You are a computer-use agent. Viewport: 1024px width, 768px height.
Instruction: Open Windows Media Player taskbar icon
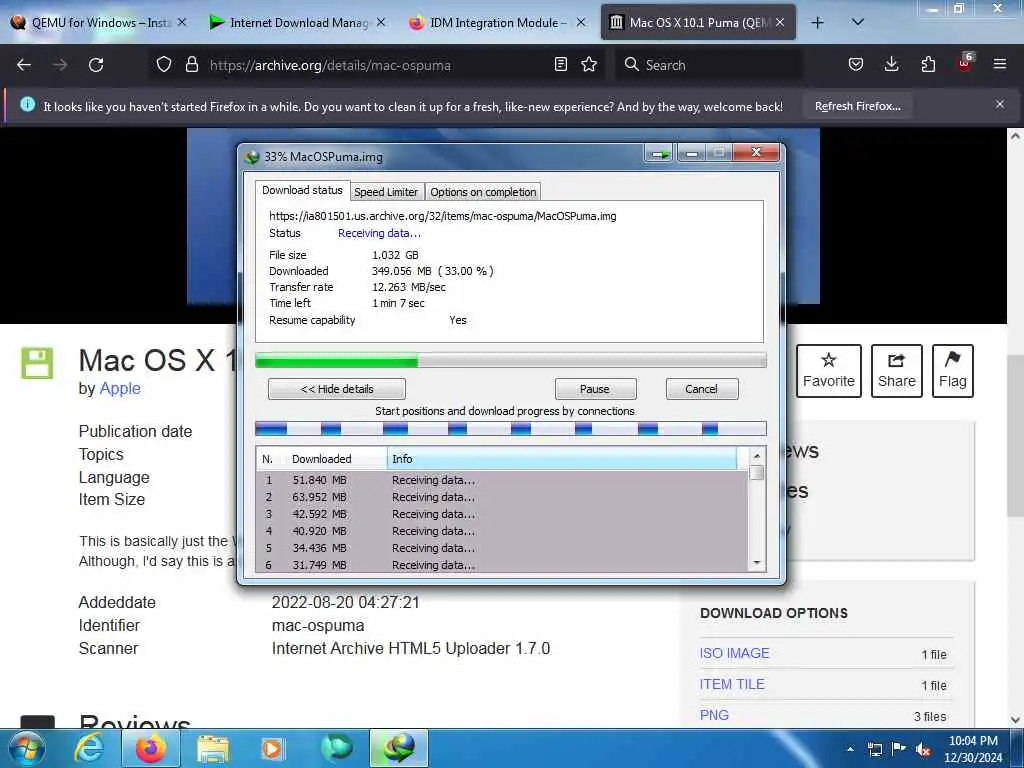pos(272,749)
